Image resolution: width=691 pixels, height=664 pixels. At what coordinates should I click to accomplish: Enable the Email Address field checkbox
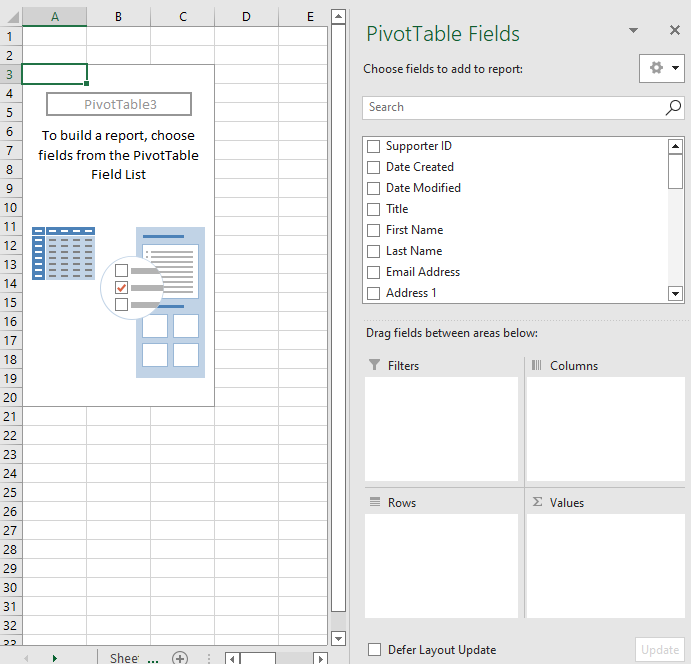tap(373, 272)
